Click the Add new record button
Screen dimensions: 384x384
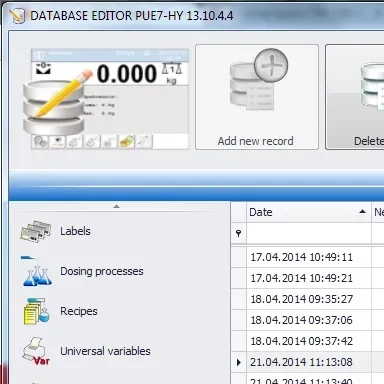click(x=257, y=97)
